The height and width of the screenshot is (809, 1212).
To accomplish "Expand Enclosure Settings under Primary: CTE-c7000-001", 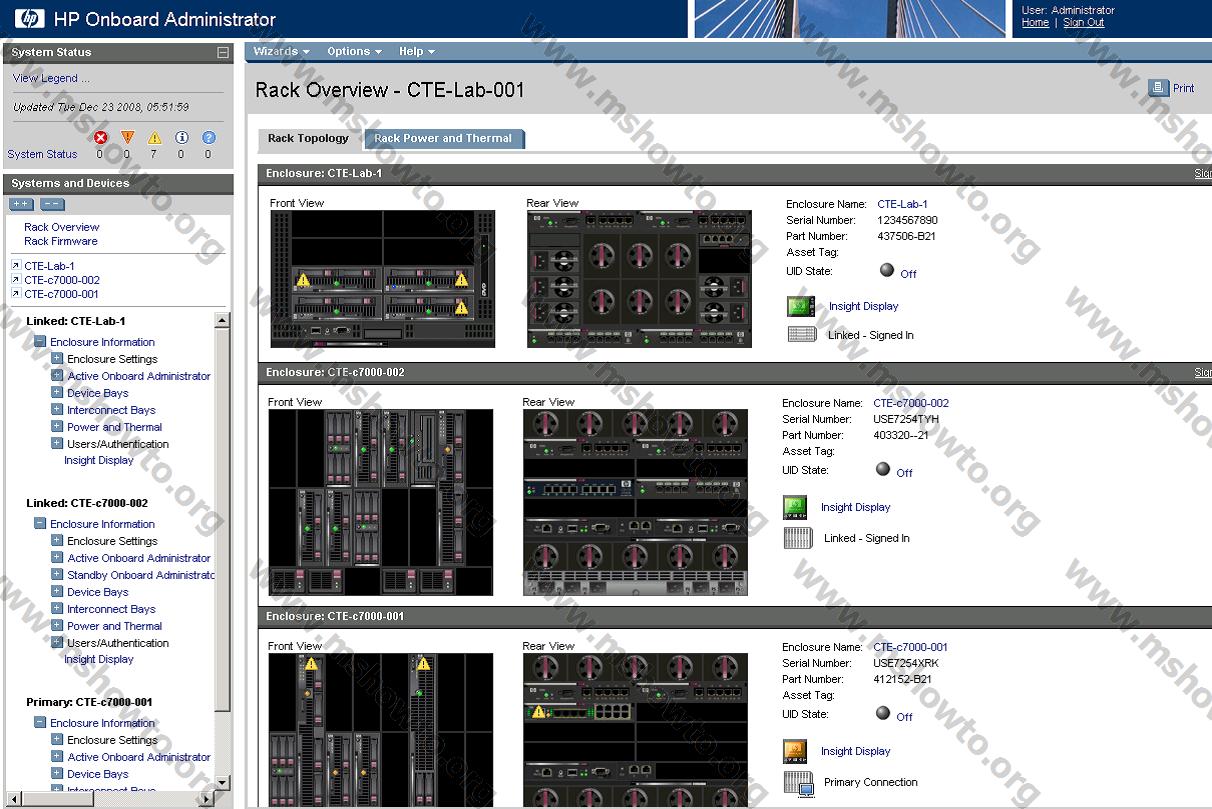I will [x=57, y=740].
